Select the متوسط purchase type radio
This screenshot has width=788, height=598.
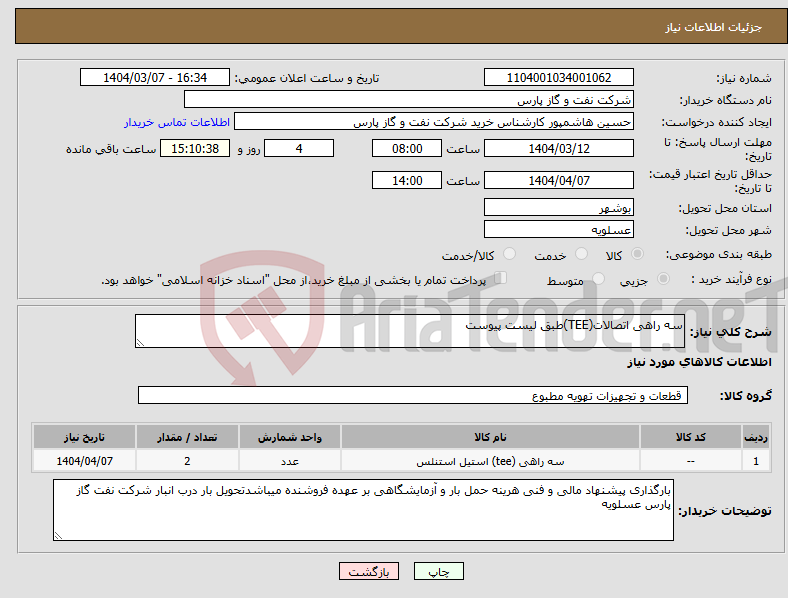(x=598, y=278)
